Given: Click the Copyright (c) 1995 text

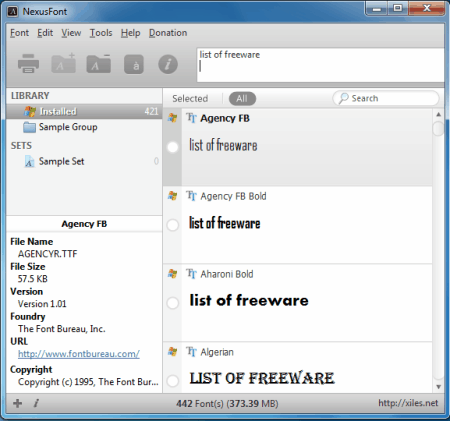Looking at the screenshot, I should click(88, 382).
